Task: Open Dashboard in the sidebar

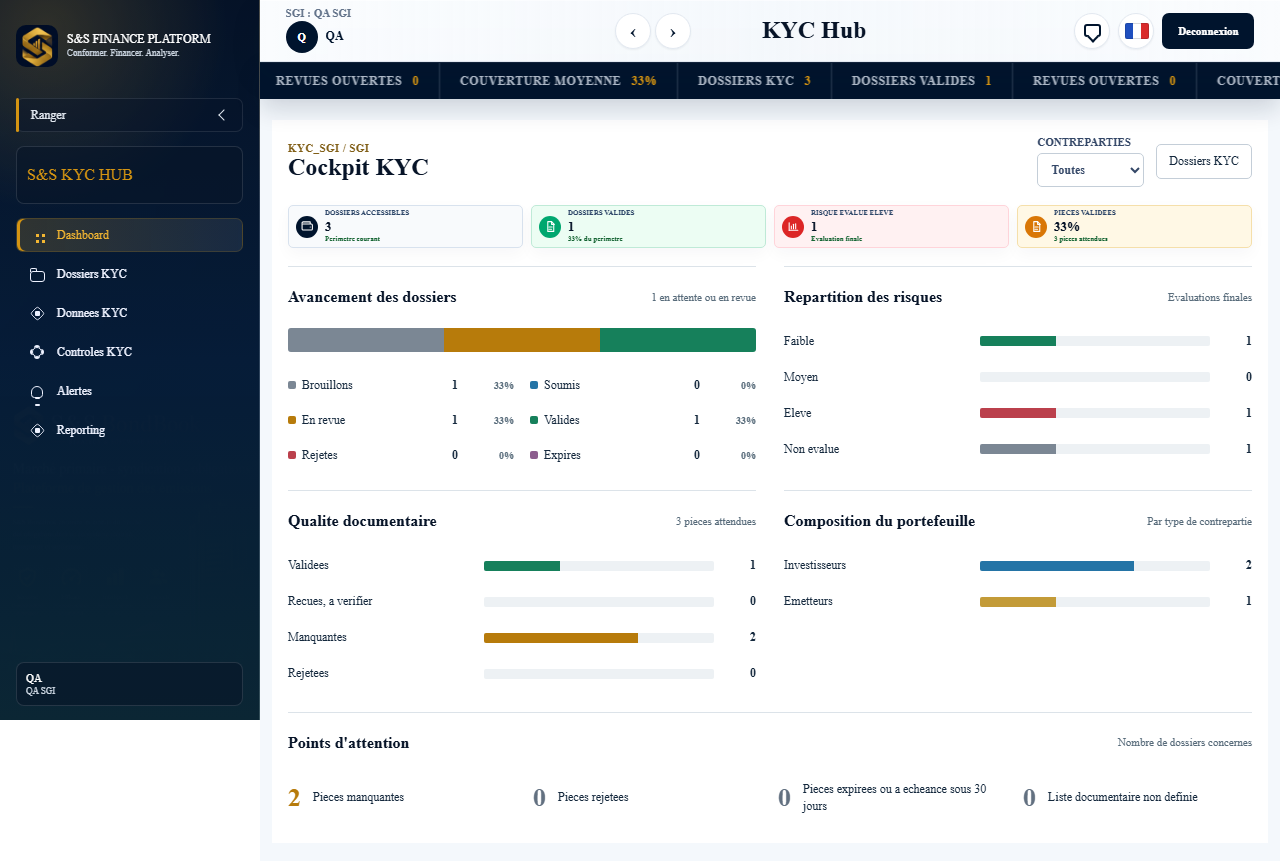Action: [130, 236]
